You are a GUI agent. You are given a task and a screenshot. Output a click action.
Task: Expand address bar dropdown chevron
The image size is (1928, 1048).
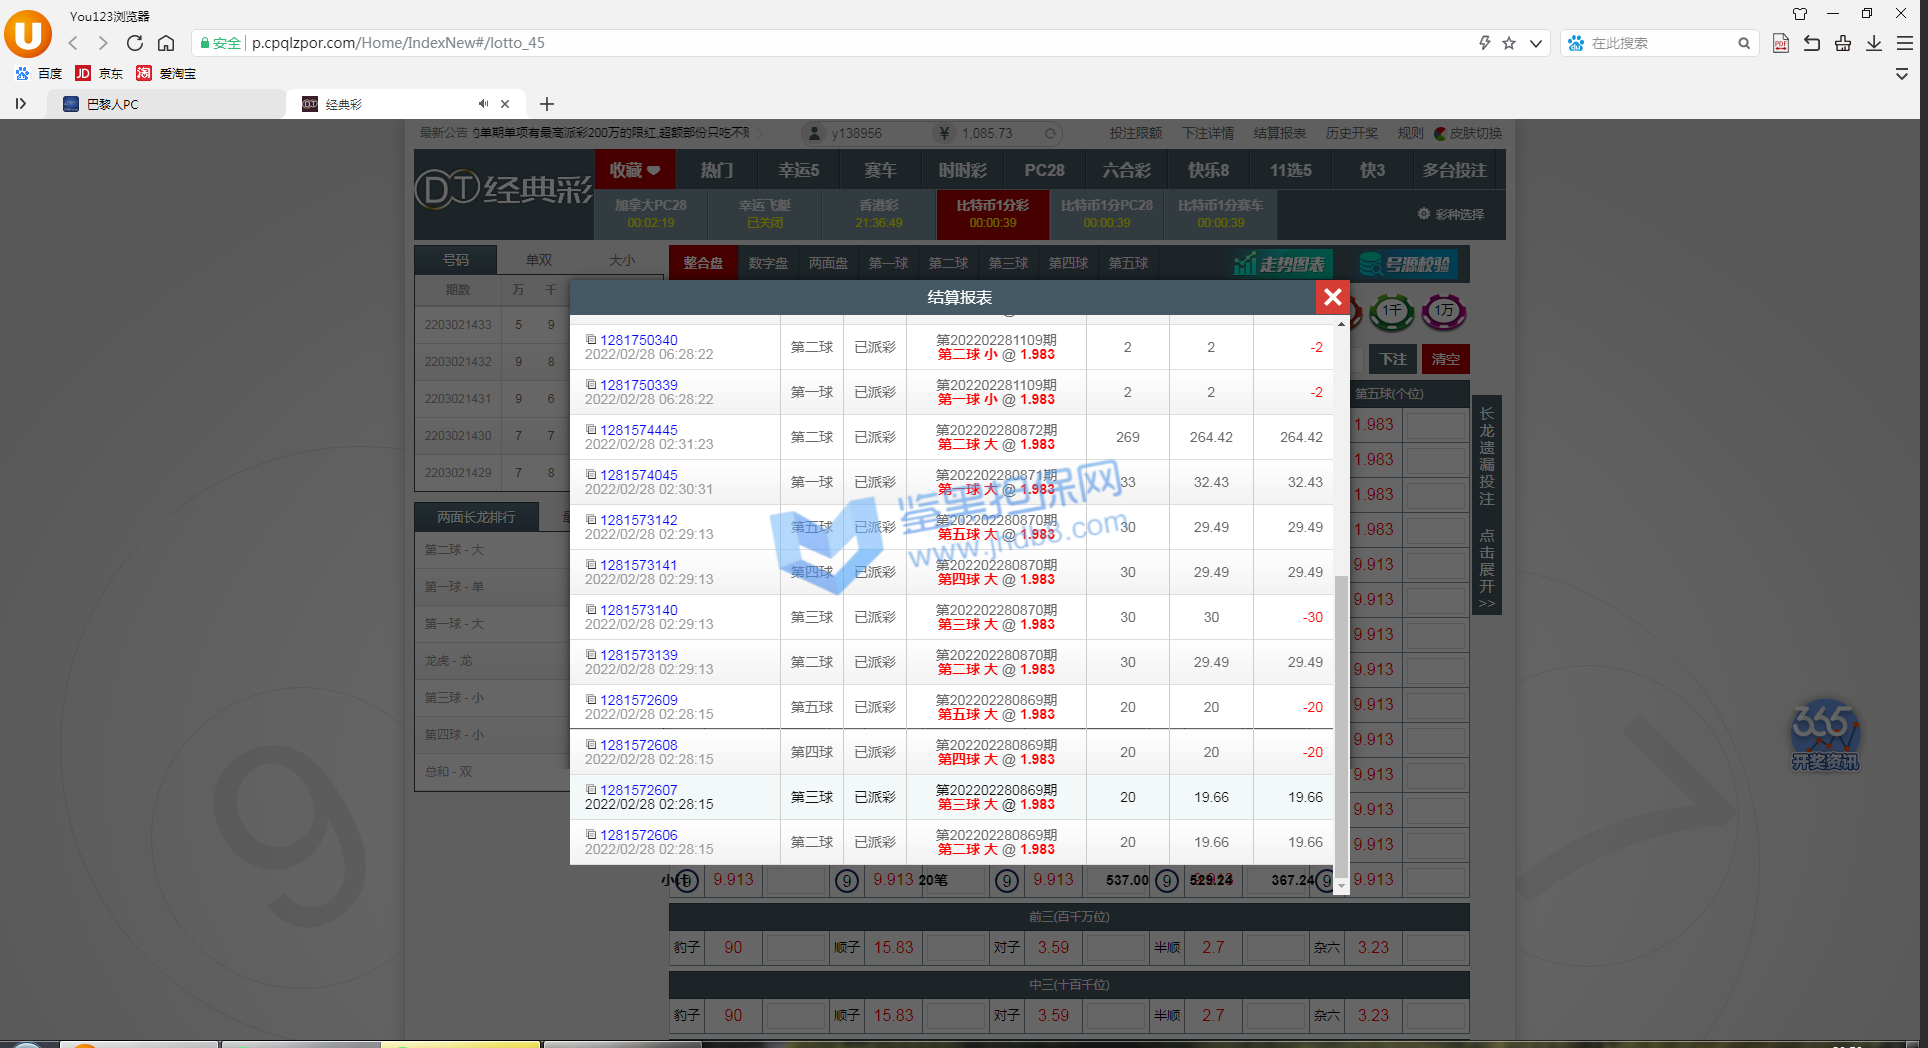click(x=1535, y=43)
